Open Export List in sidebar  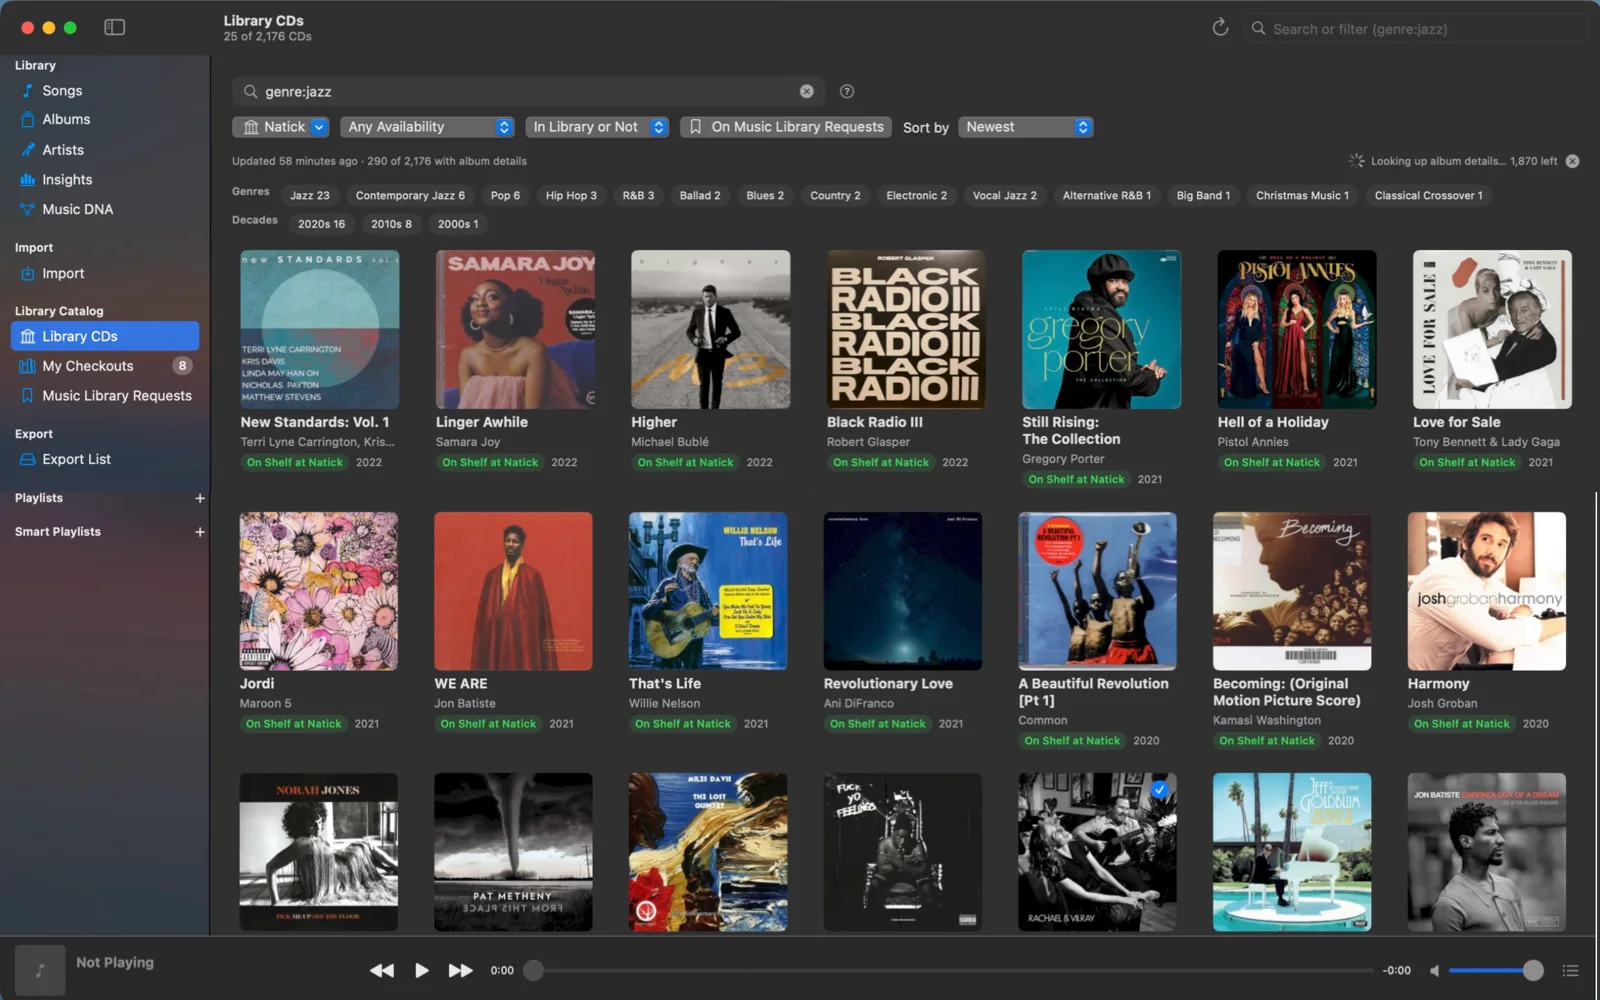point(105,459)
